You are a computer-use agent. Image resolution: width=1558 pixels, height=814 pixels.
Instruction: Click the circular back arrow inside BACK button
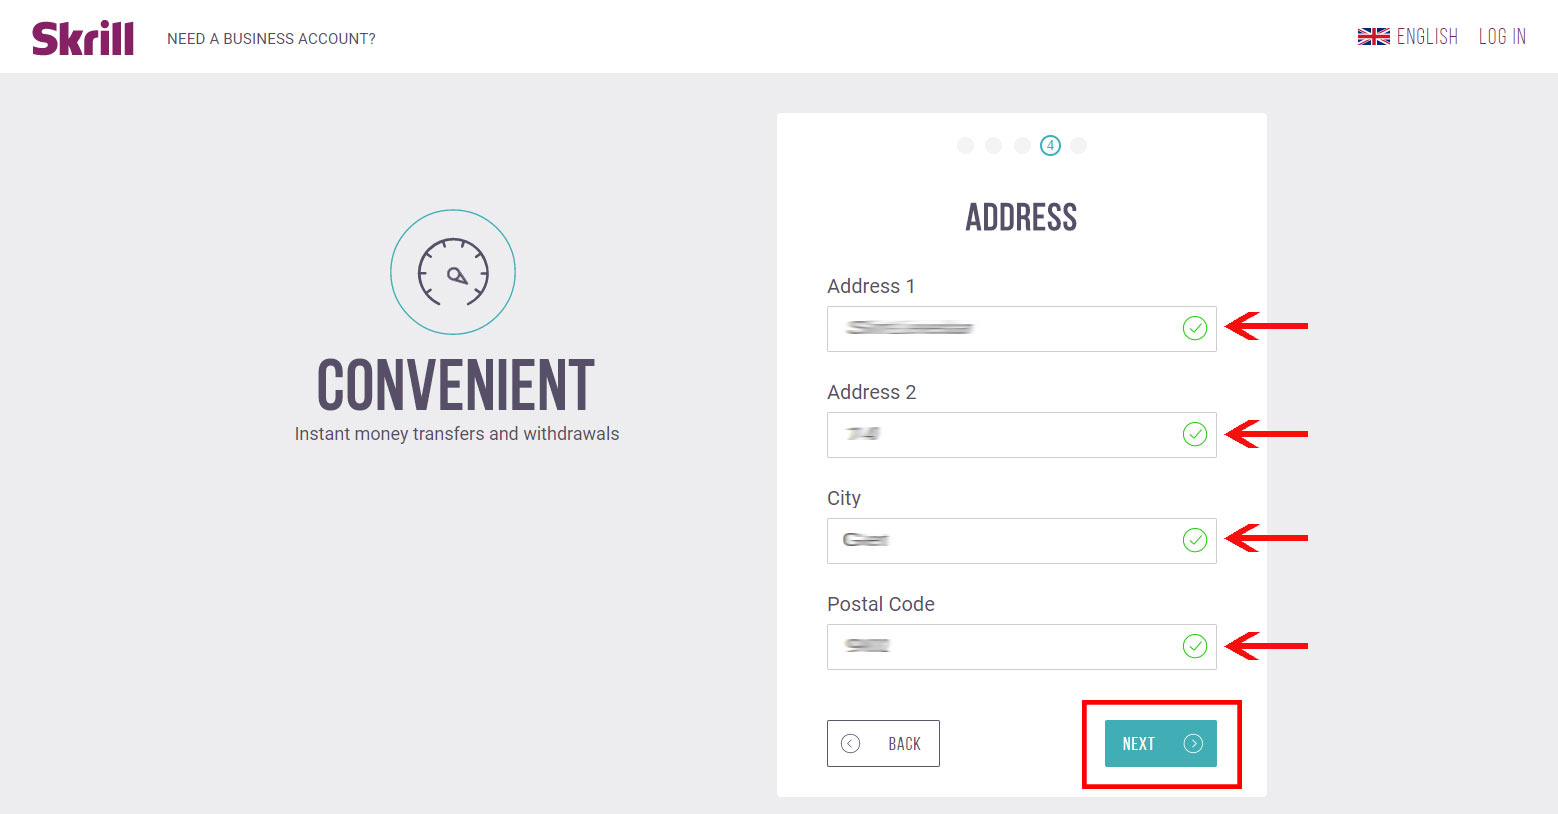coord(851,743)
